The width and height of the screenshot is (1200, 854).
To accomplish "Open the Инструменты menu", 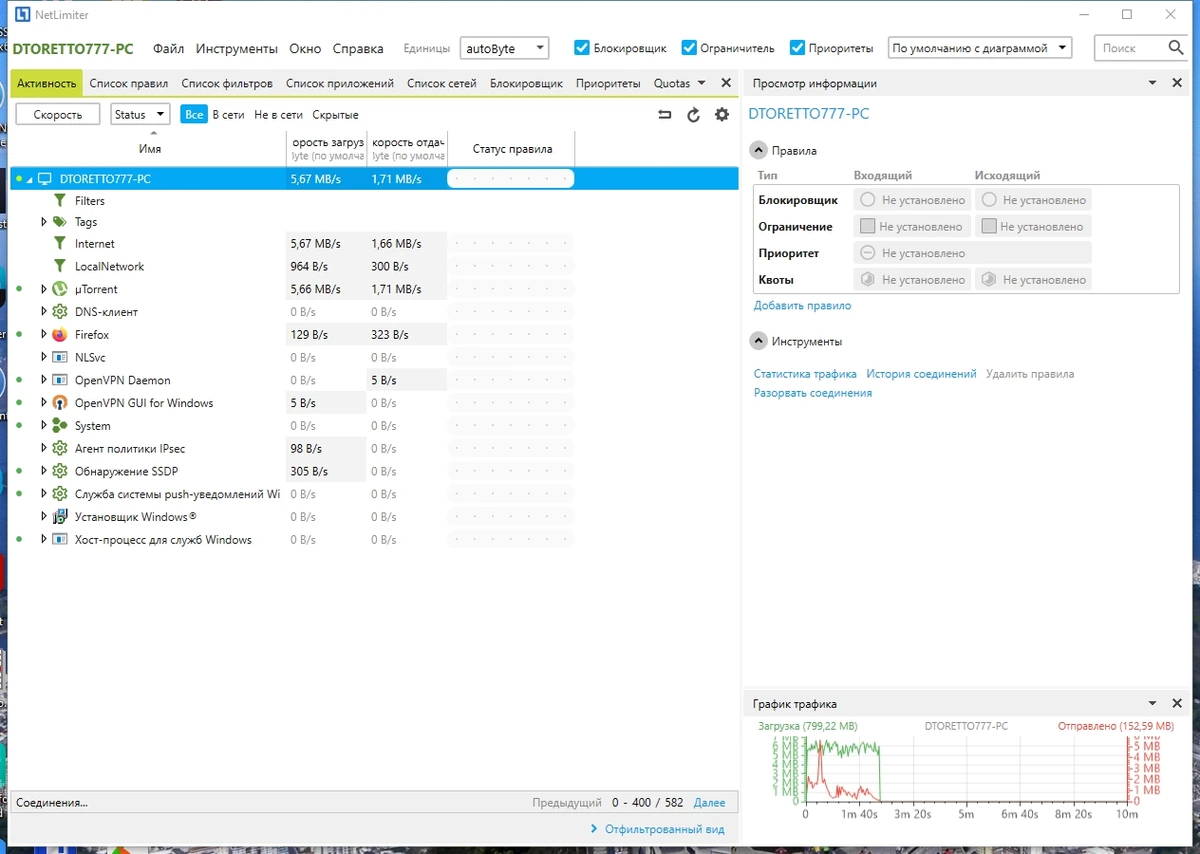I will tap(236, 48).
